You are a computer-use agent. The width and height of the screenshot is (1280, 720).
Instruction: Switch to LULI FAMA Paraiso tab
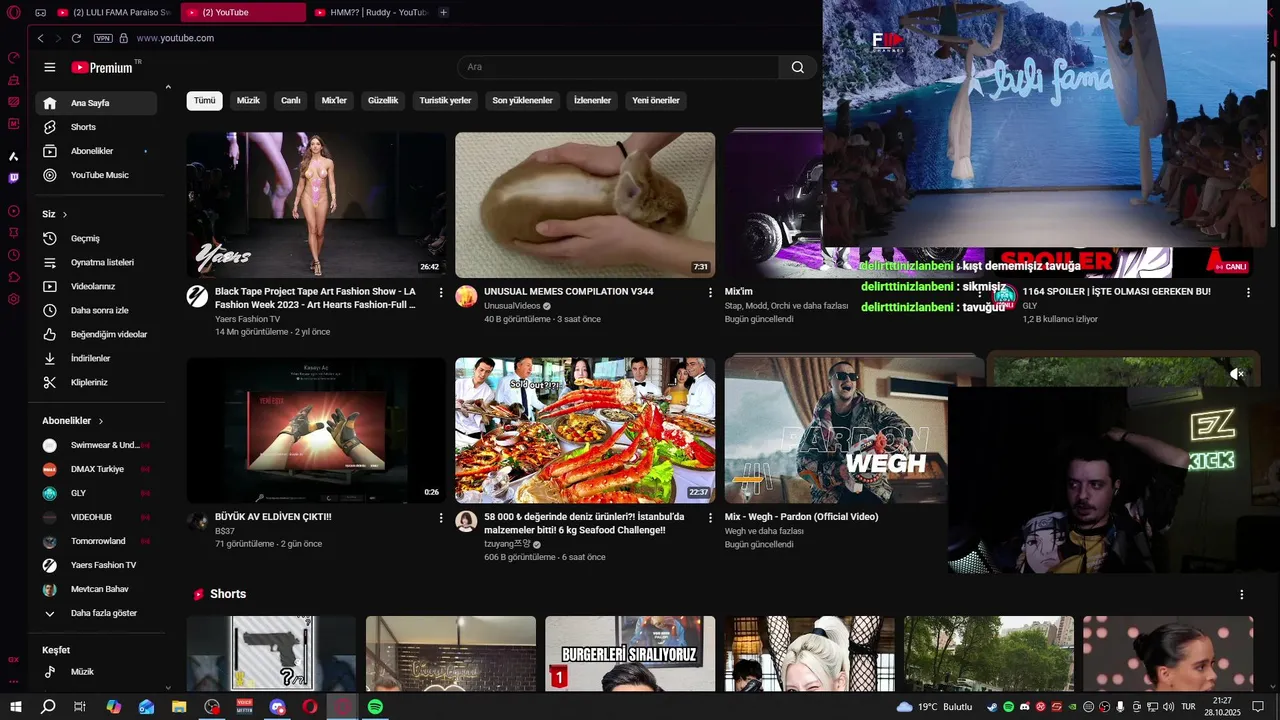(x=115, y=12)
